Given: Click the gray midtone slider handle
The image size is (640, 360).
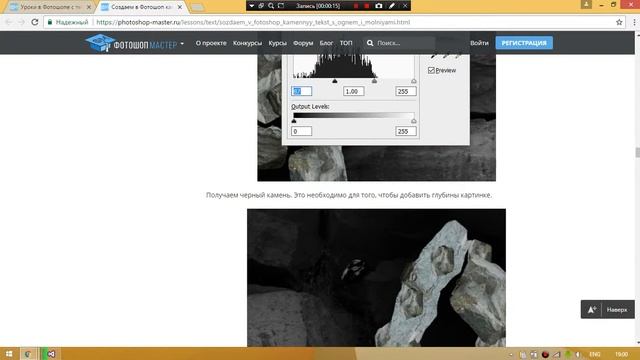Looking at the screenshot, I should 374,81.
